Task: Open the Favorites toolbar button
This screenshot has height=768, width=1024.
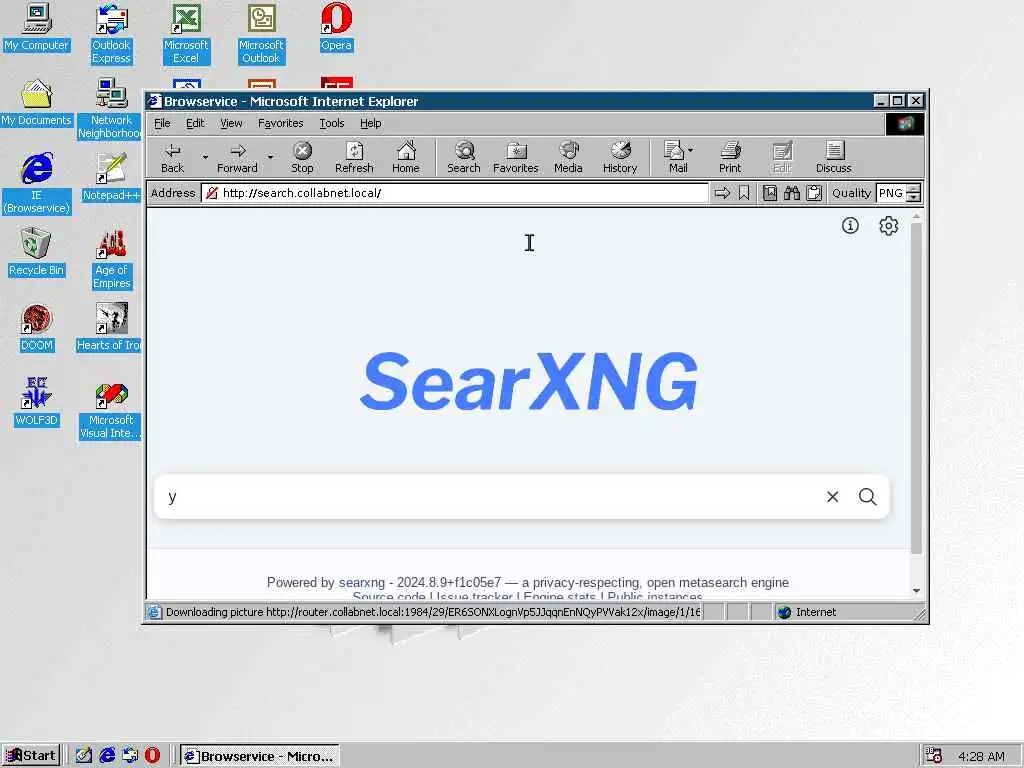Action: pyautogui.click(x=516, y=157)
